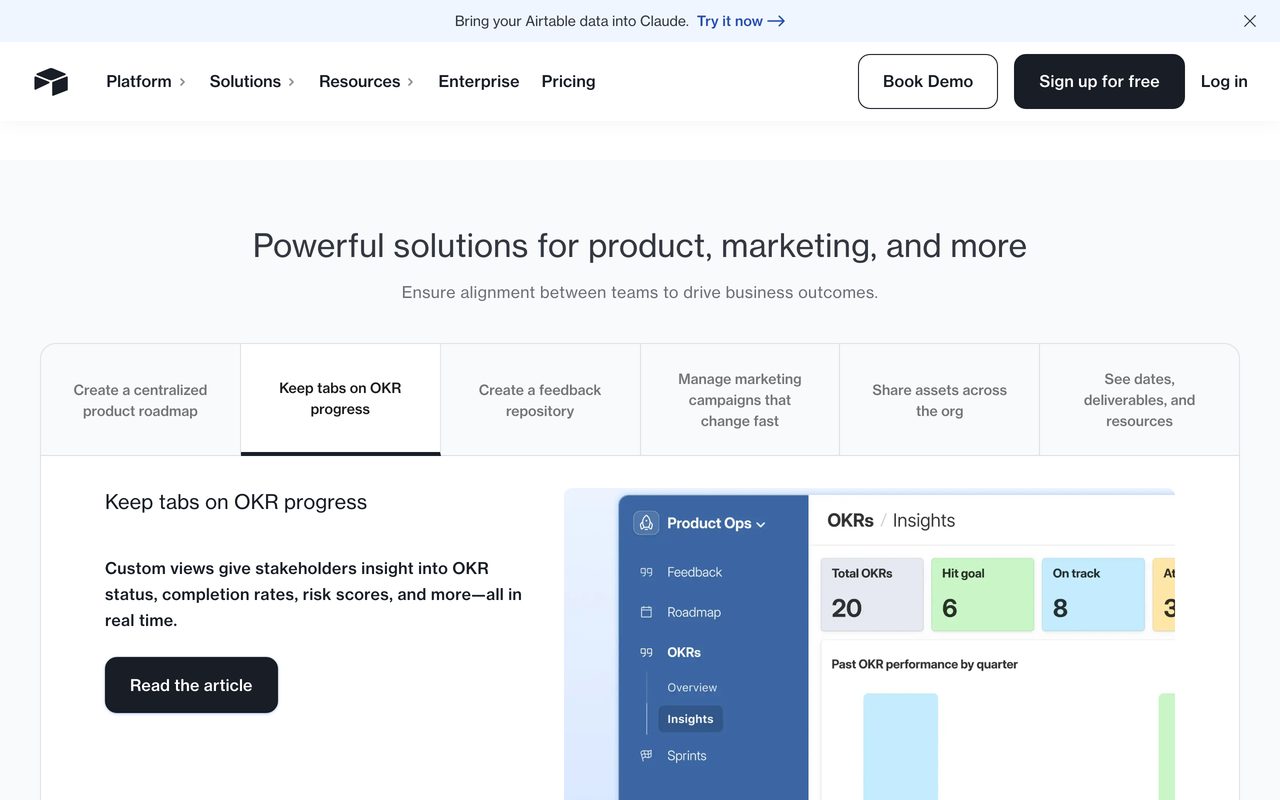
Task: Click the Book Demo button
Action: coord(928,82)
